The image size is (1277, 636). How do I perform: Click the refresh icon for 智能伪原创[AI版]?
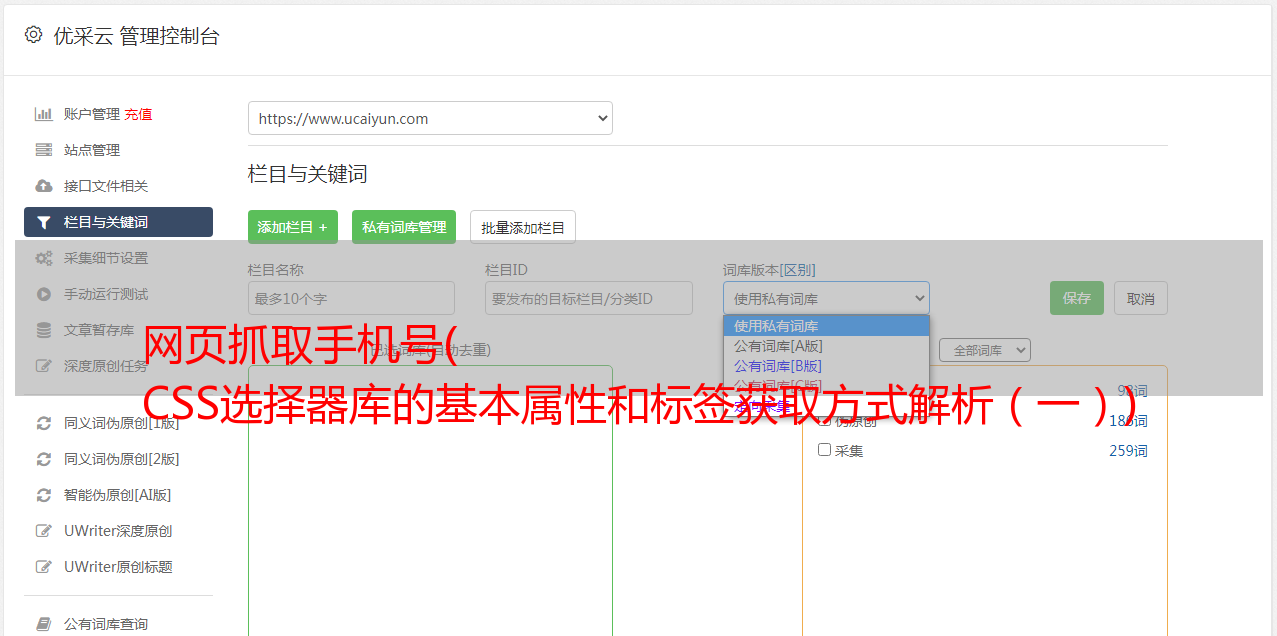43,495
